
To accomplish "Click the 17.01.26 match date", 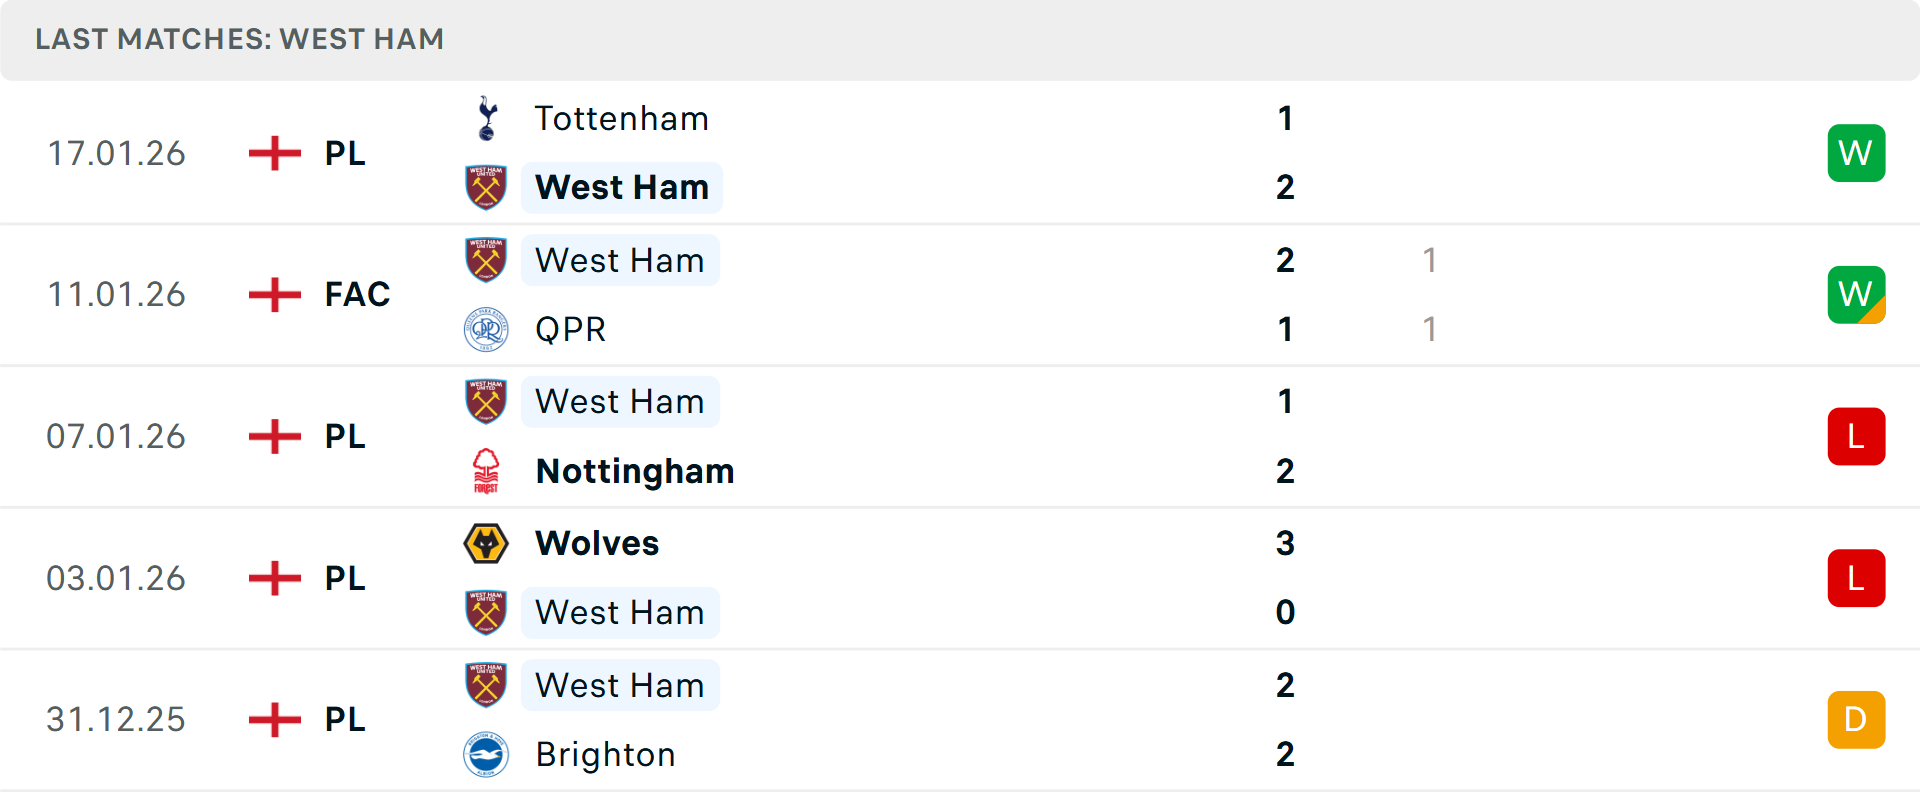I will [116, 153].
